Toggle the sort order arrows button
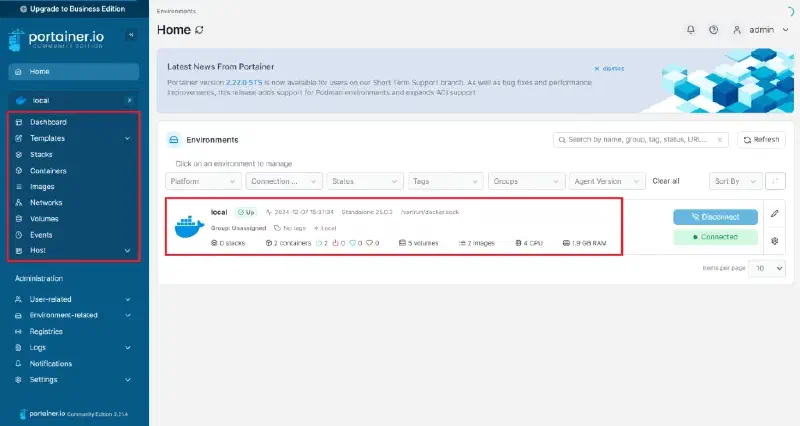Viewport: 800px width, 426px height. click(775, 181)
